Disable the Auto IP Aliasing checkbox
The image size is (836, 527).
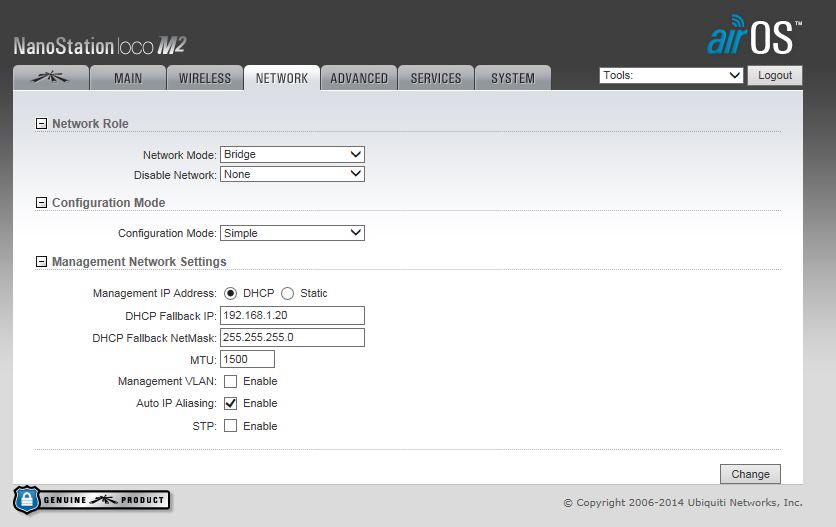(x=230, y=403)
